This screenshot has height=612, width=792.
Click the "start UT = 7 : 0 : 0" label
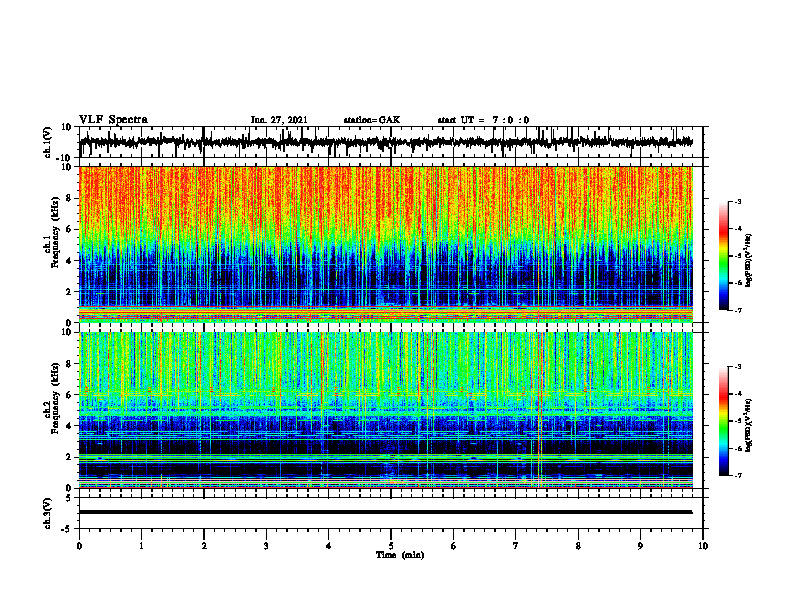coord(483,120)
